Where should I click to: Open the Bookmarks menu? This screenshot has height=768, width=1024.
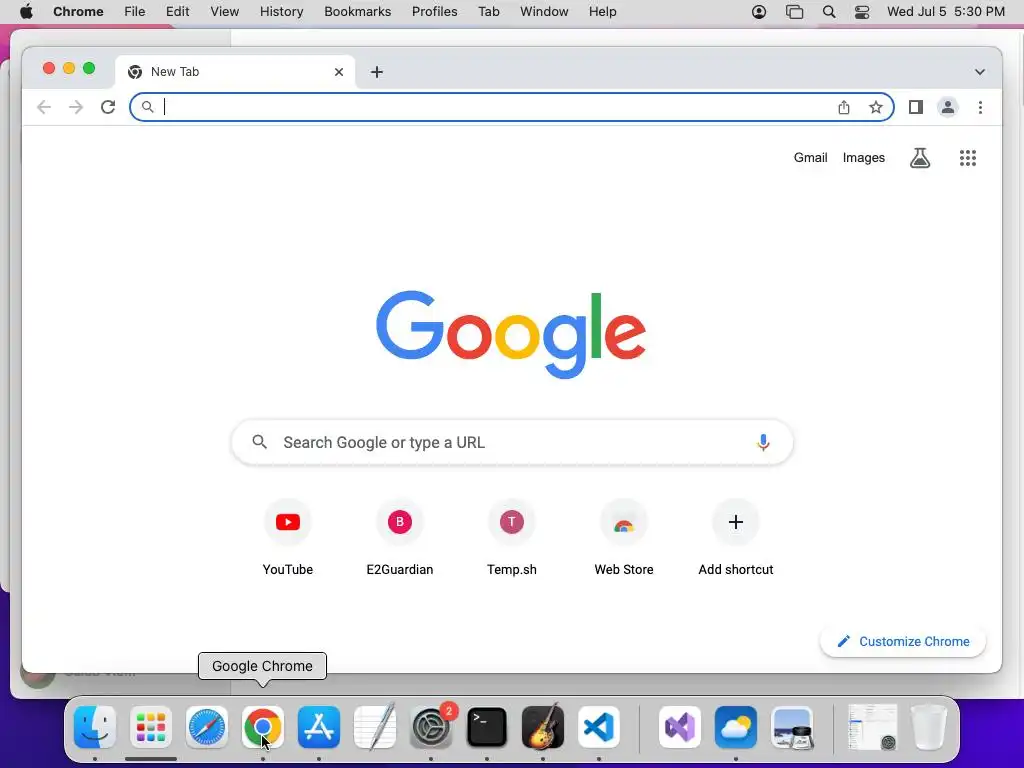357,12
